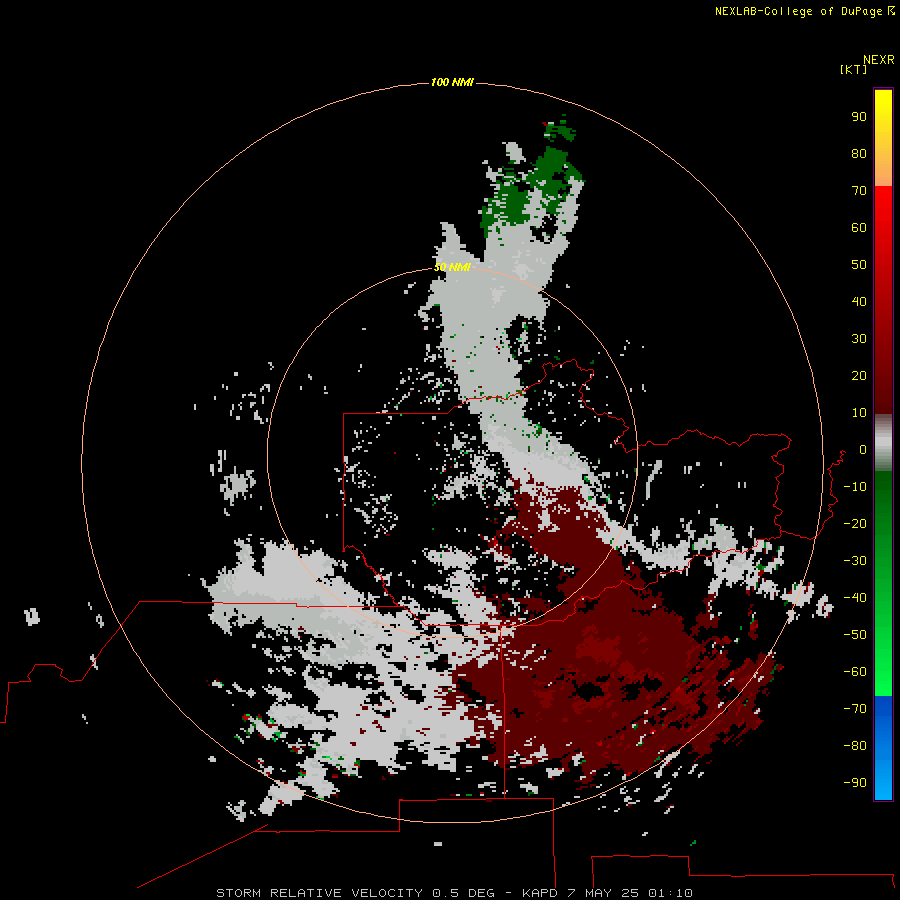The height and width of the screenshot is (900, 900).
Task: Click the 10 value on the velocity scale
Action: coord(859,413)
